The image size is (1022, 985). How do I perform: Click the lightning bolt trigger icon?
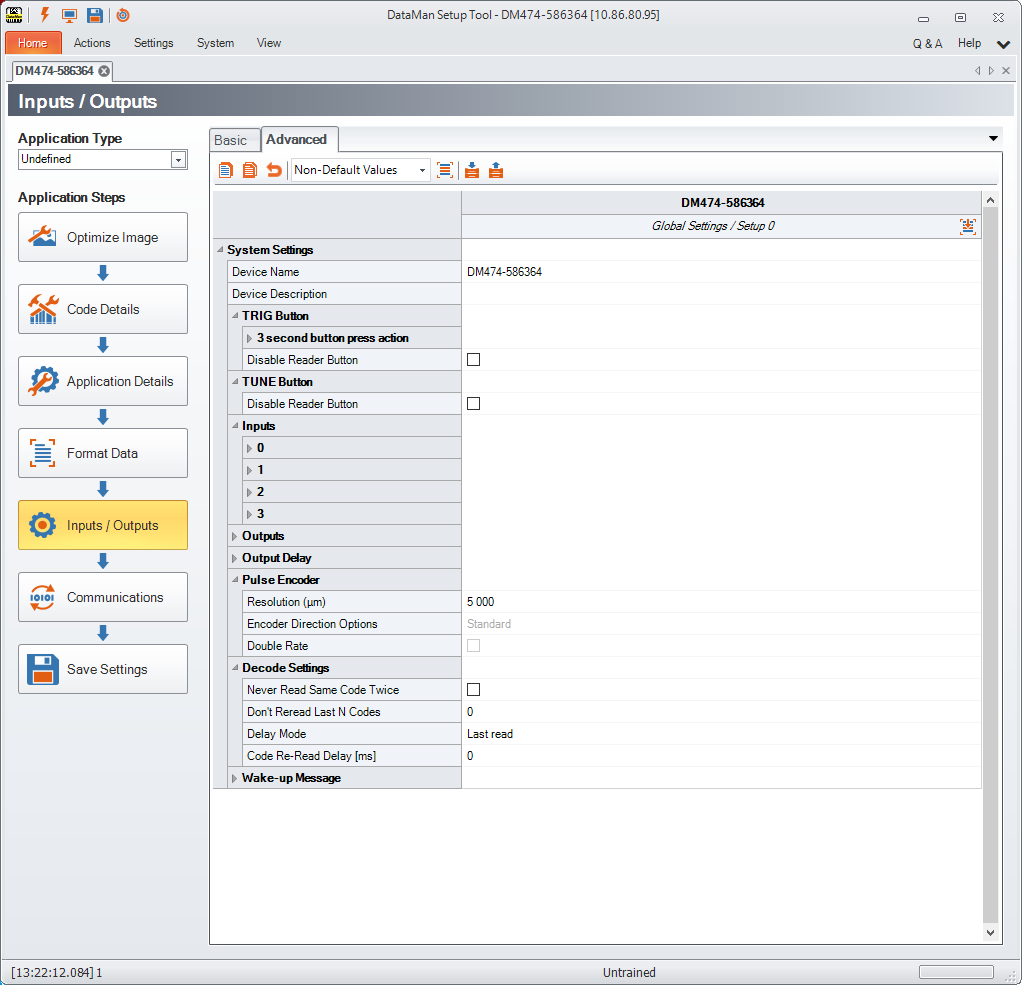tap(44, 15)
